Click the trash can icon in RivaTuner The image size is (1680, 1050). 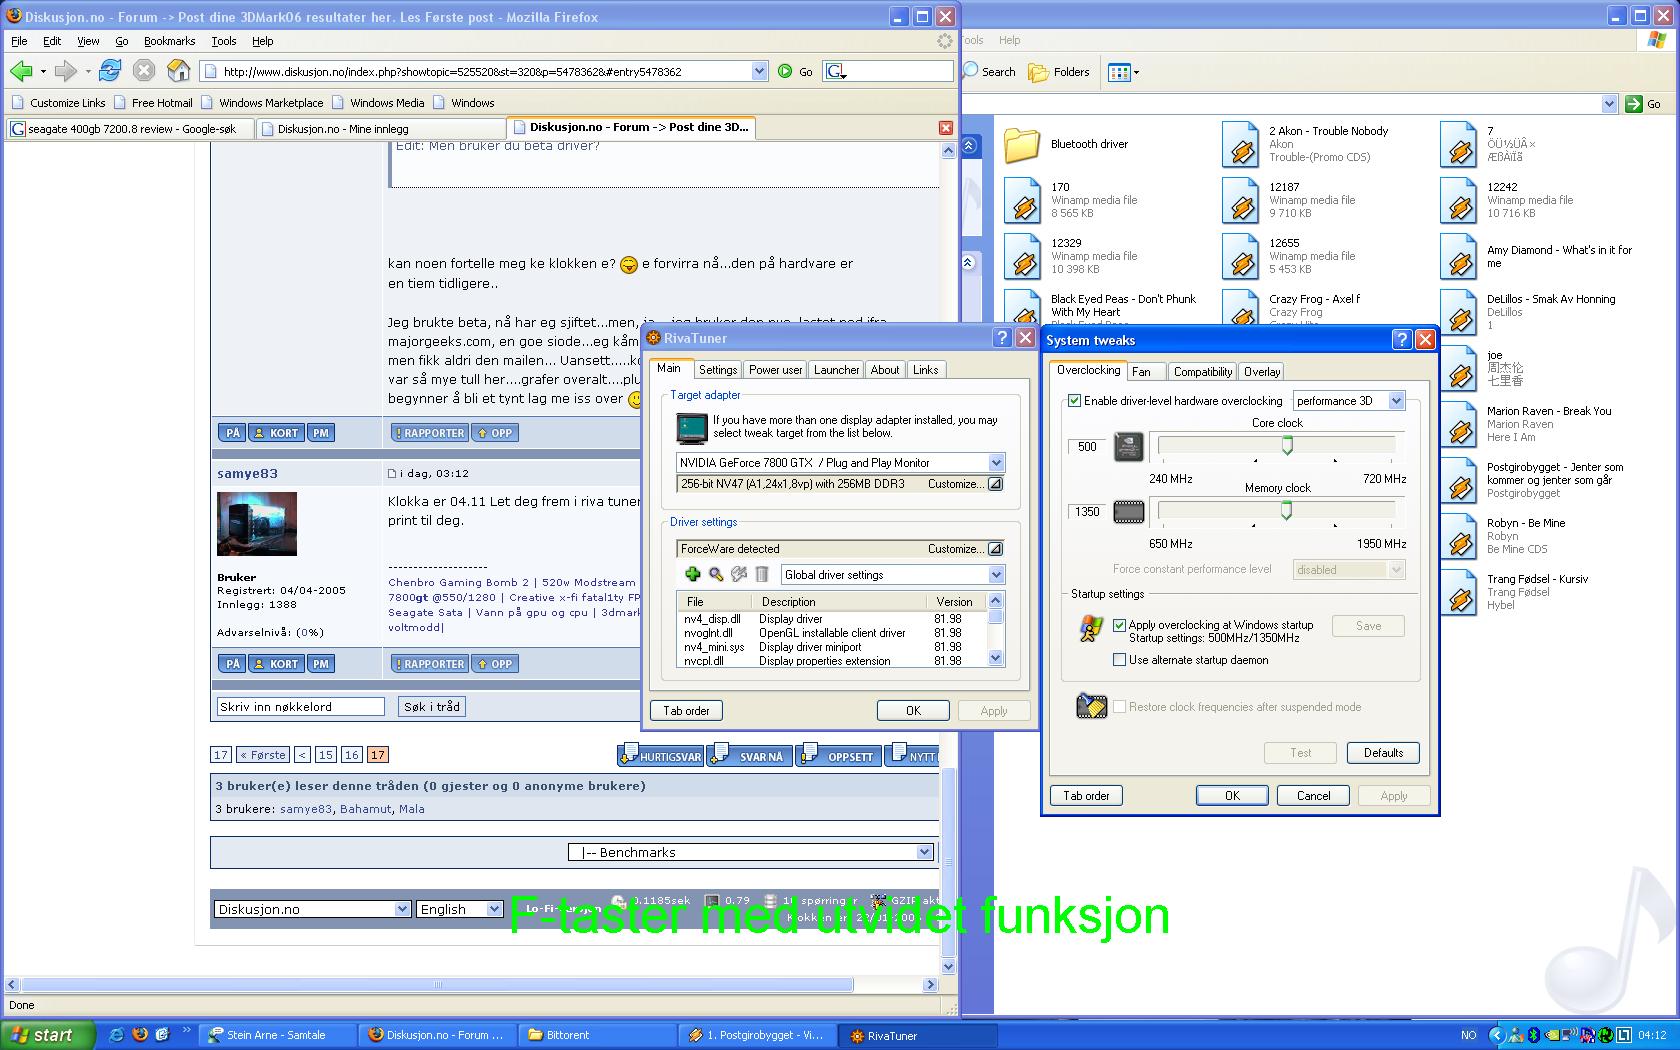(x=762, y=574)
